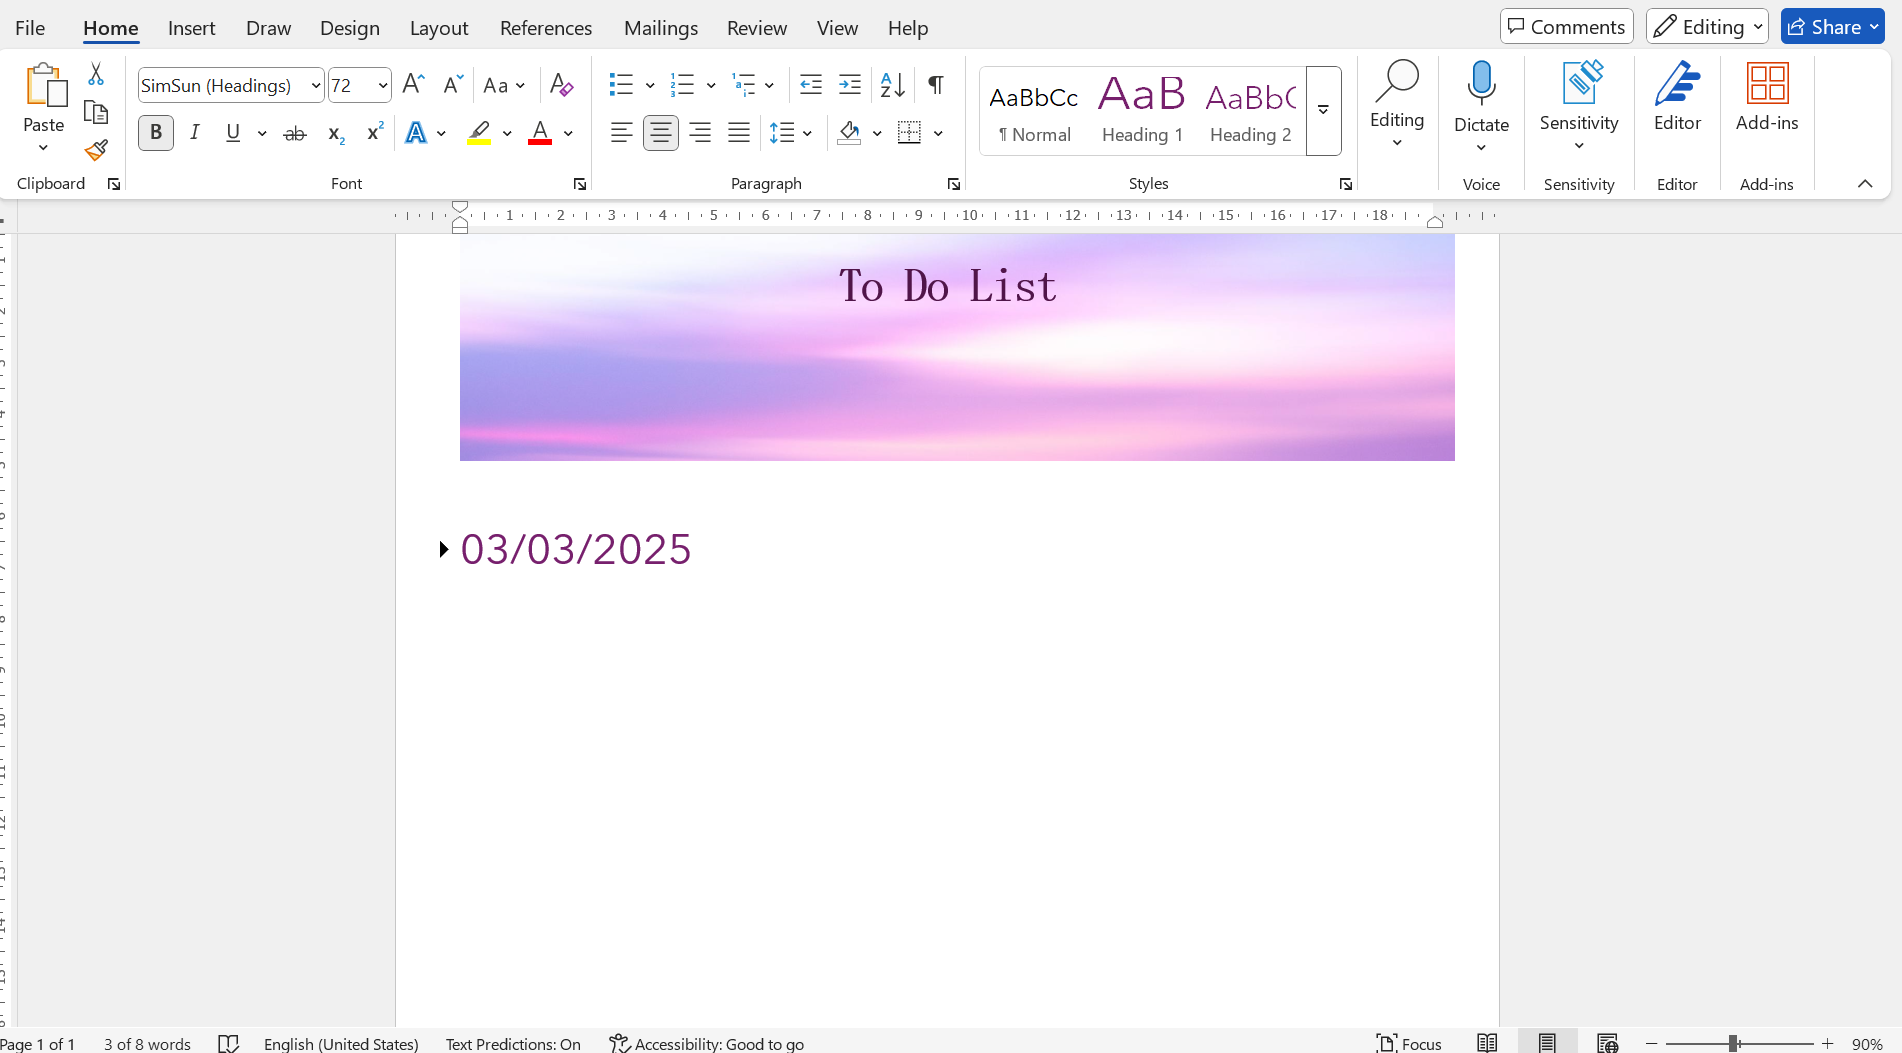
Task: Enable italic formatting
Action: click(x=195, y=132)
